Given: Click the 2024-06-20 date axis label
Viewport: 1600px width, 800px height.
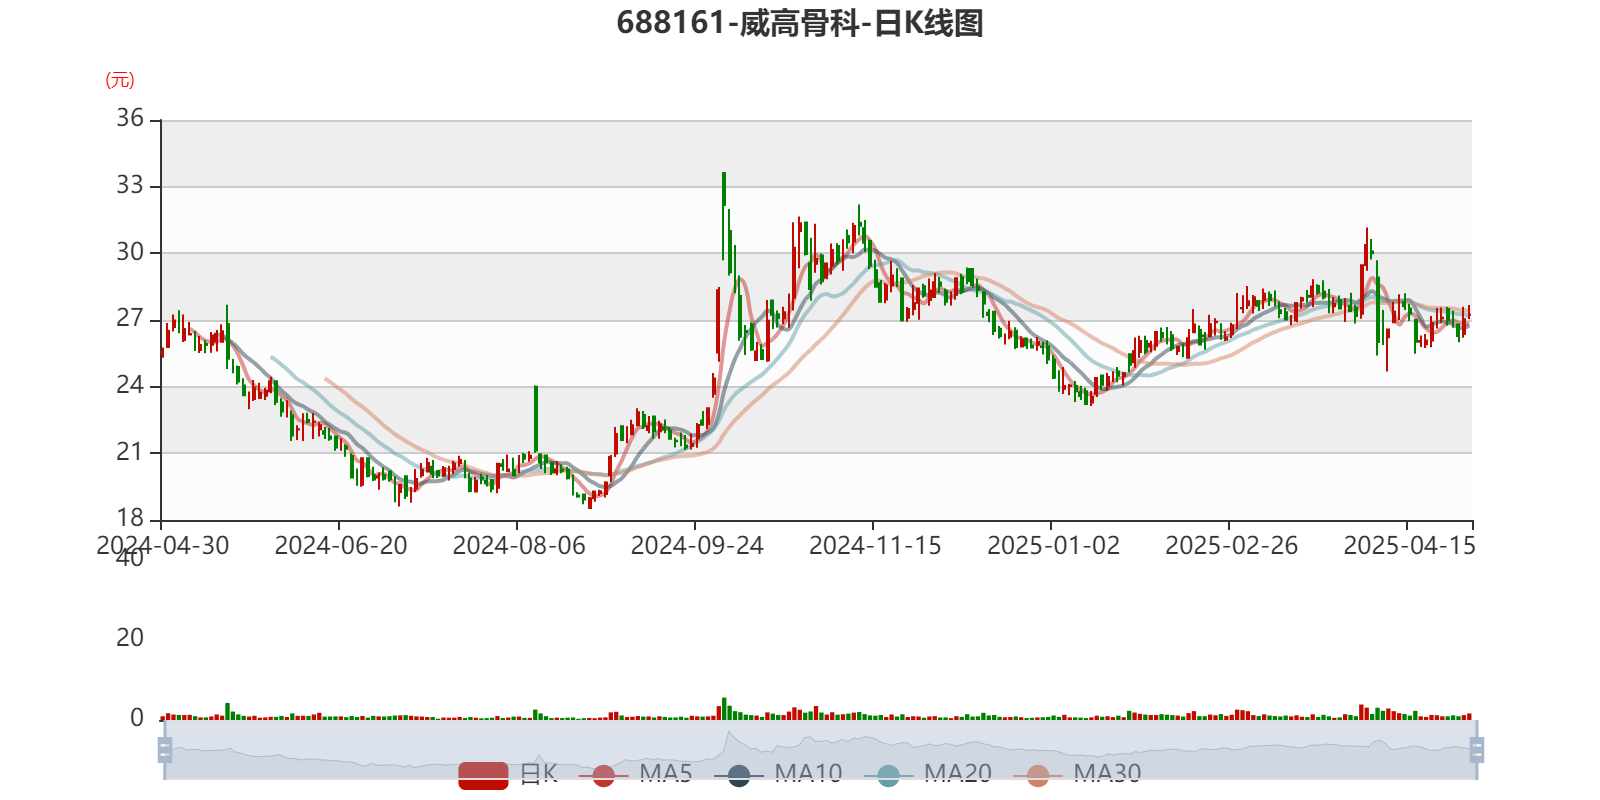Looking at the screenshot, I should coord(341,545).
